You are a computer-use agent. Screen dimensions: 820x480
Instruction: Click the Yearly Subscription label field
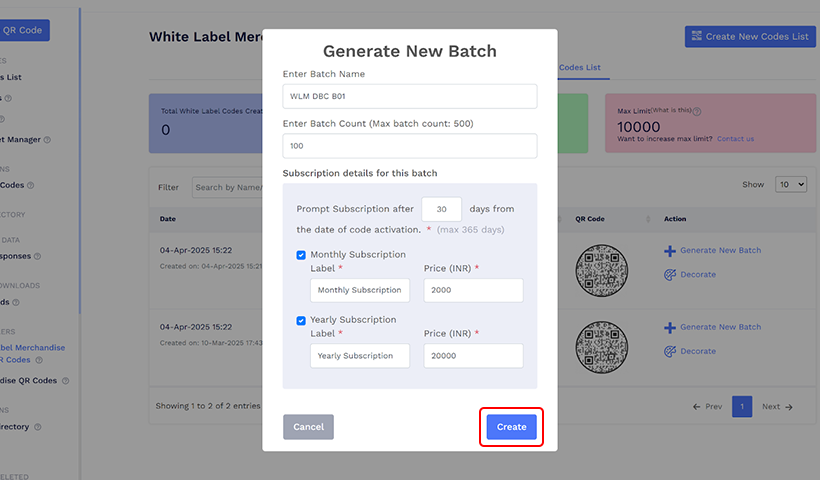(360, 356)
